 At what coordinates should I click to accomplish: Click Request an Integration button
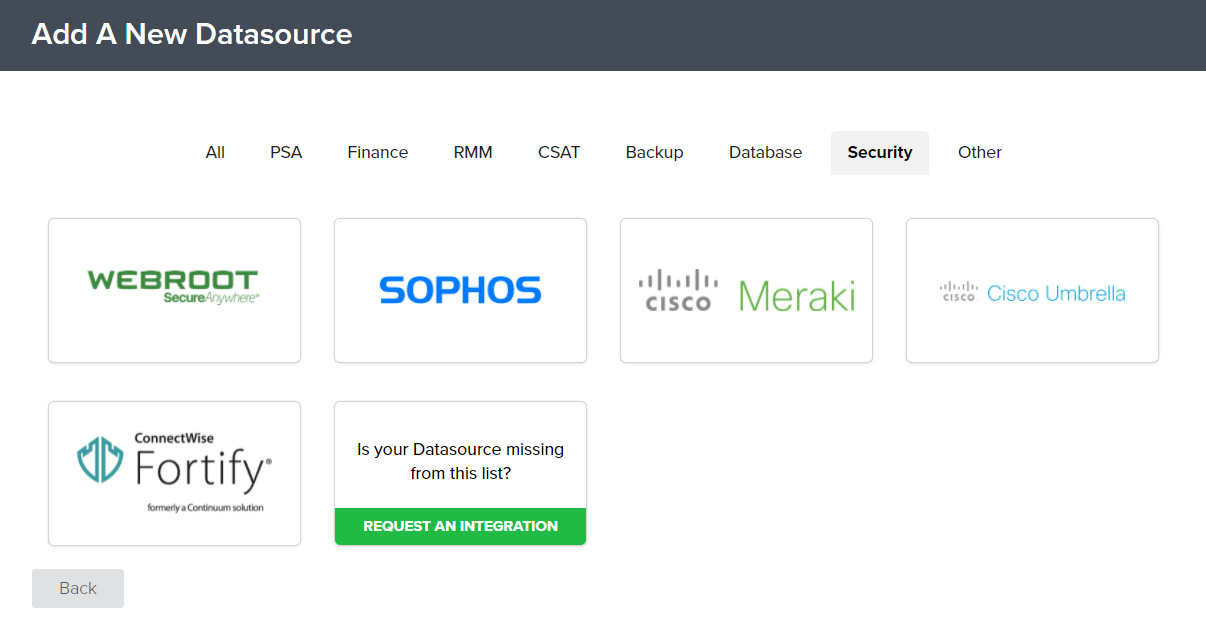(460, 526)
